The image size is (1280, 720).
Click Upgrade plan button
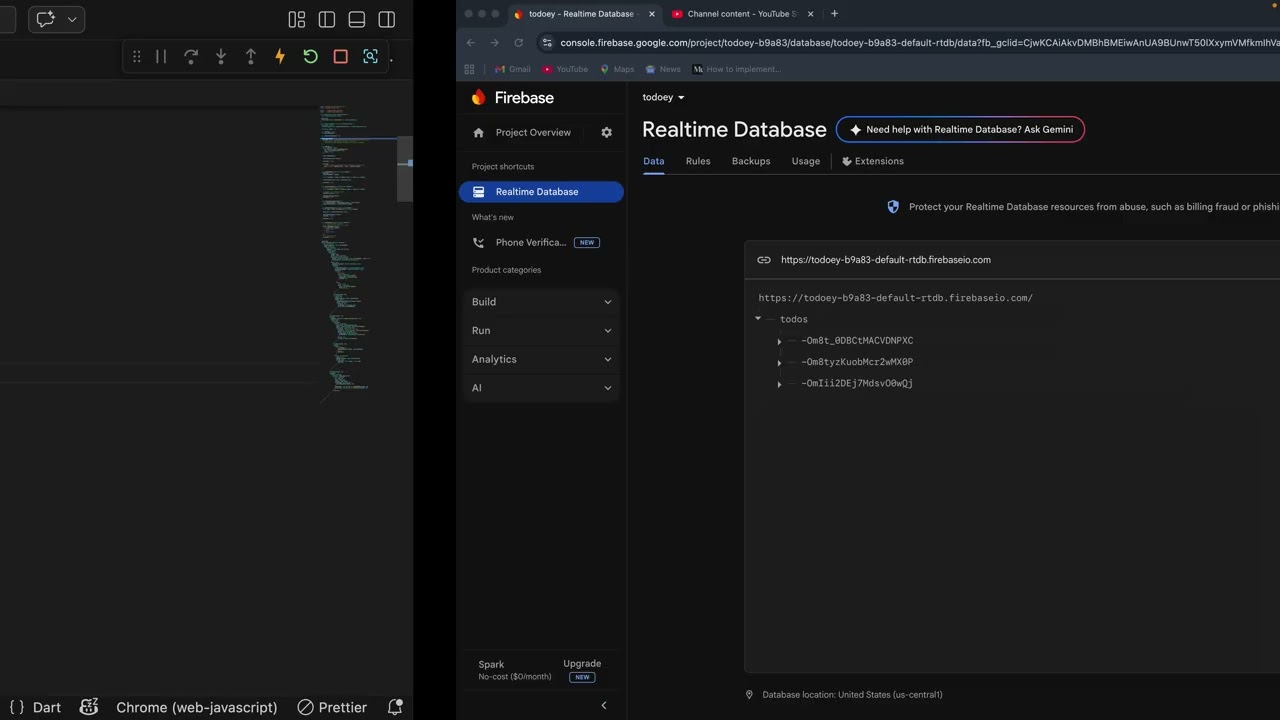tap(582, 669)
